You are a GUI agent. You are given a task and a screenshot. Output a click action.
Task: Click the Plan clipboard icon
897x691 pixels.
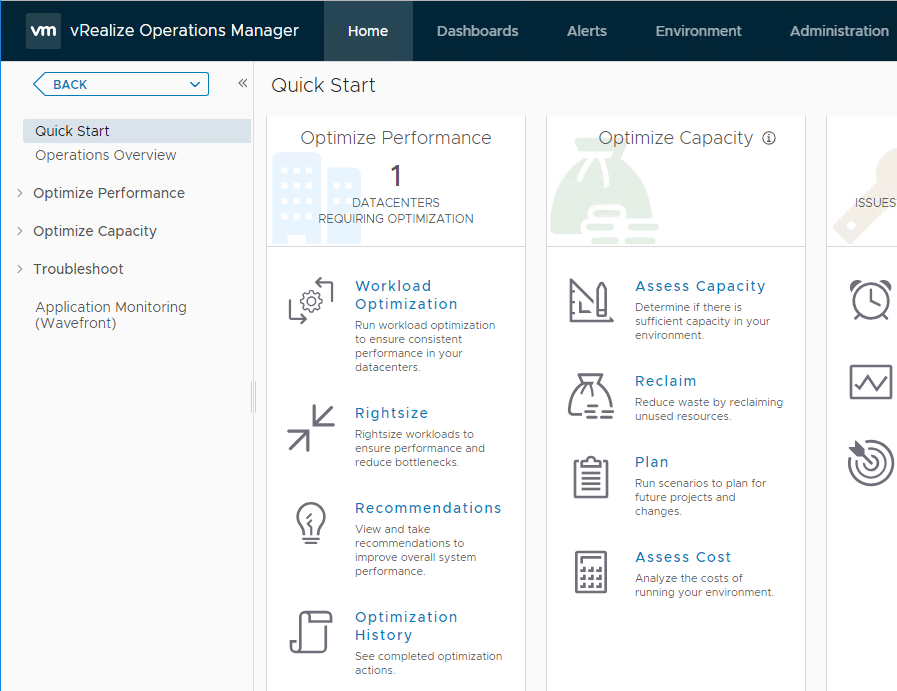coord(590,477)
